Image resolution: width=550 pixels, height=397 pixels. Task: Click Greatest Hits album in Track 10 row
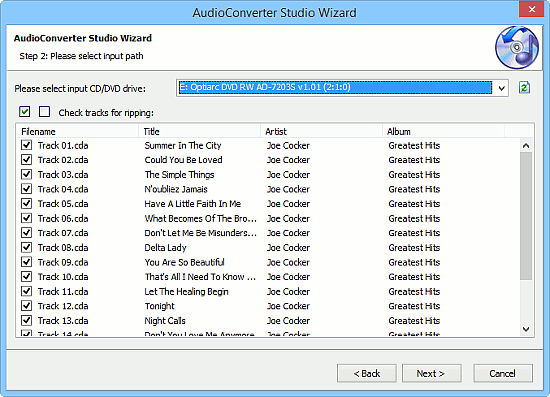click(x=414, y=277)
